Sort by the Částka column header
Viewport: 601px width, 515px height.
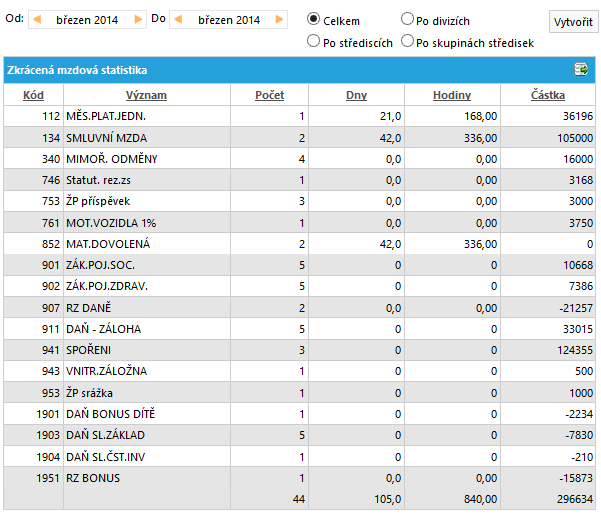coord(548,95)
